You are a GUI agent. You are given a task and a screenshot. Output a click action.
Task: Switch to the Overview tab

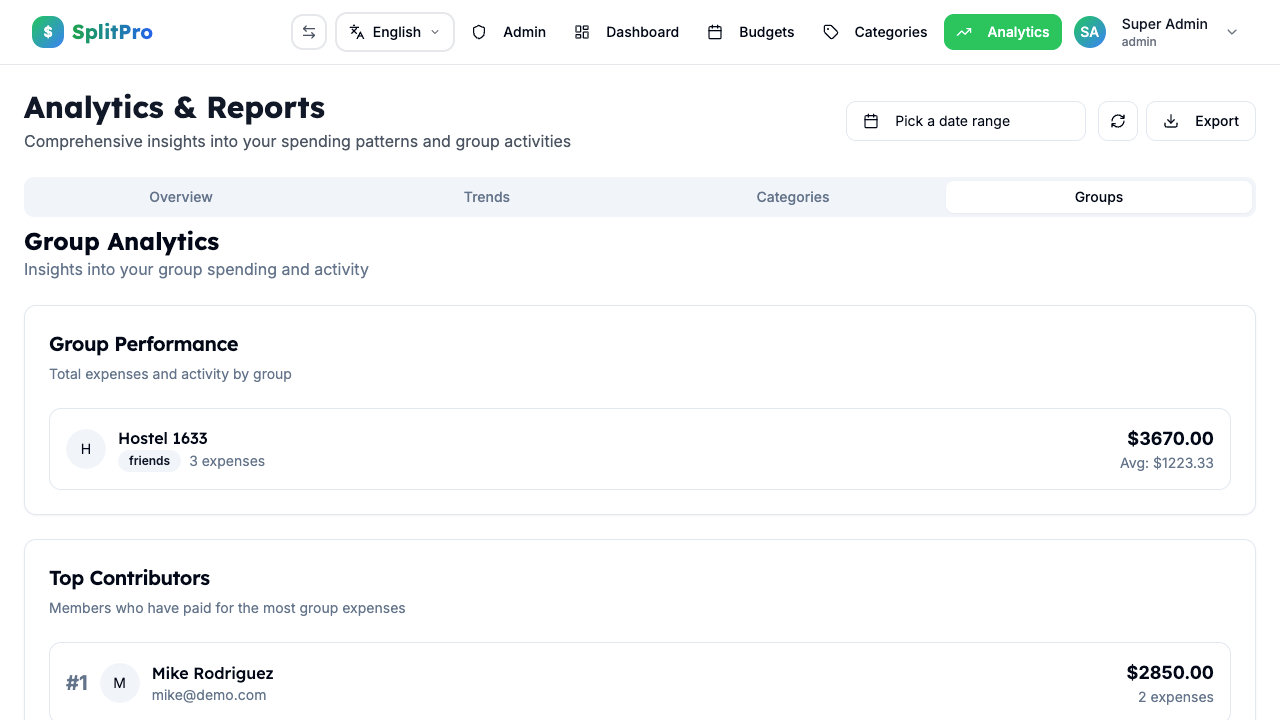click(x=180, y=196)
